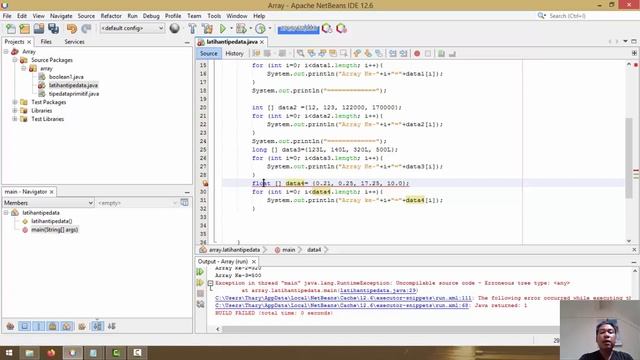Click the editor vertical scrollbar thumb

[x=629, y=158]
